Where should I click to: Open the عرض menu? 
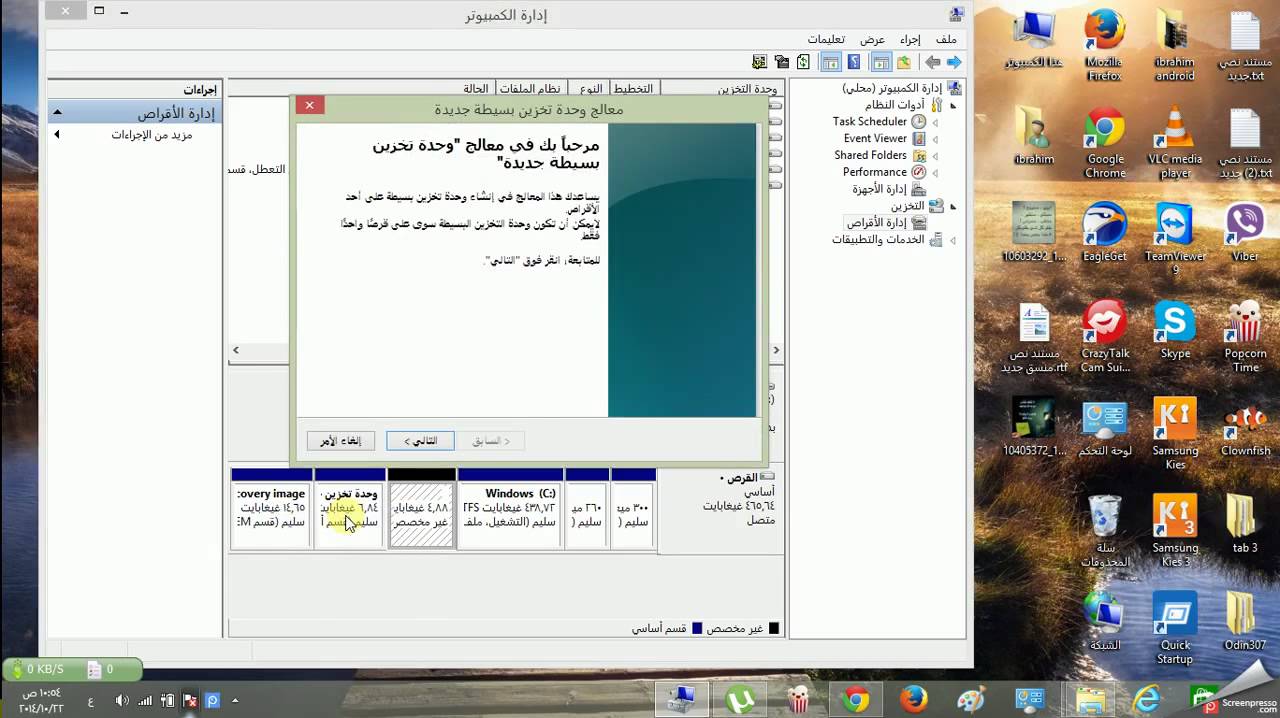(873, 39)
